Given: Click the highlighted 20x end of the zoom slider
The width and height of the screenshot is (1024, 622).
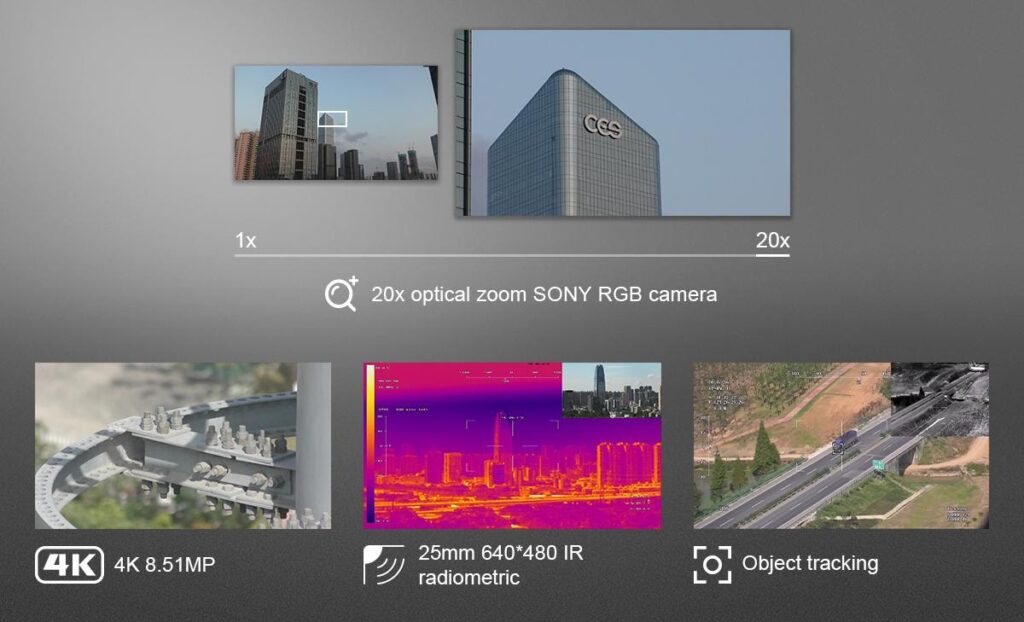Looking at the screenshot, I should 772,256.
